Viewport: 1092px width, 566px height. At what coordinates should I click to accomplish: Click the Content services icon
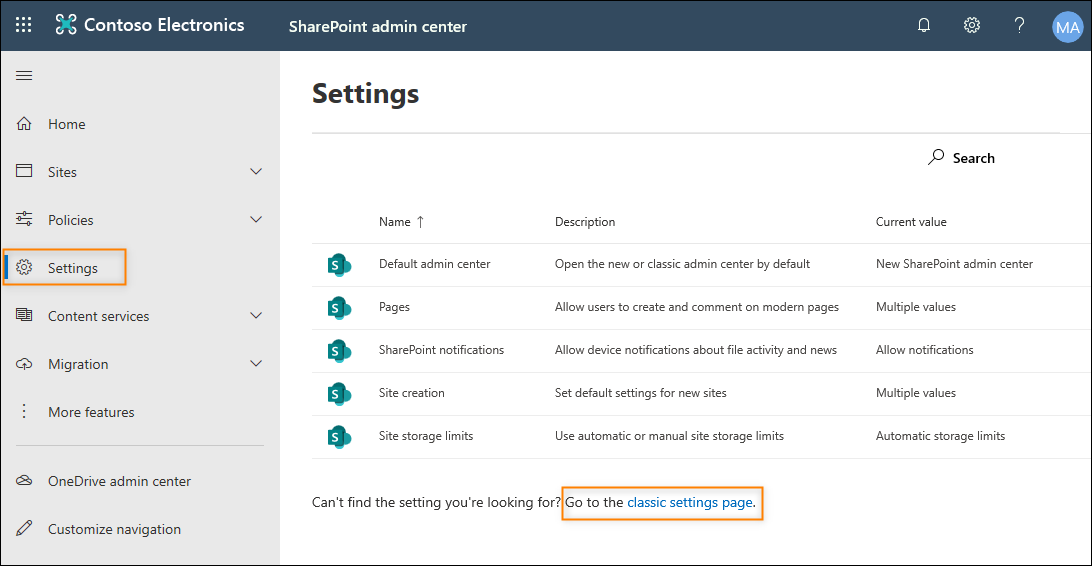pyautogui.click(x=24, y=315)
